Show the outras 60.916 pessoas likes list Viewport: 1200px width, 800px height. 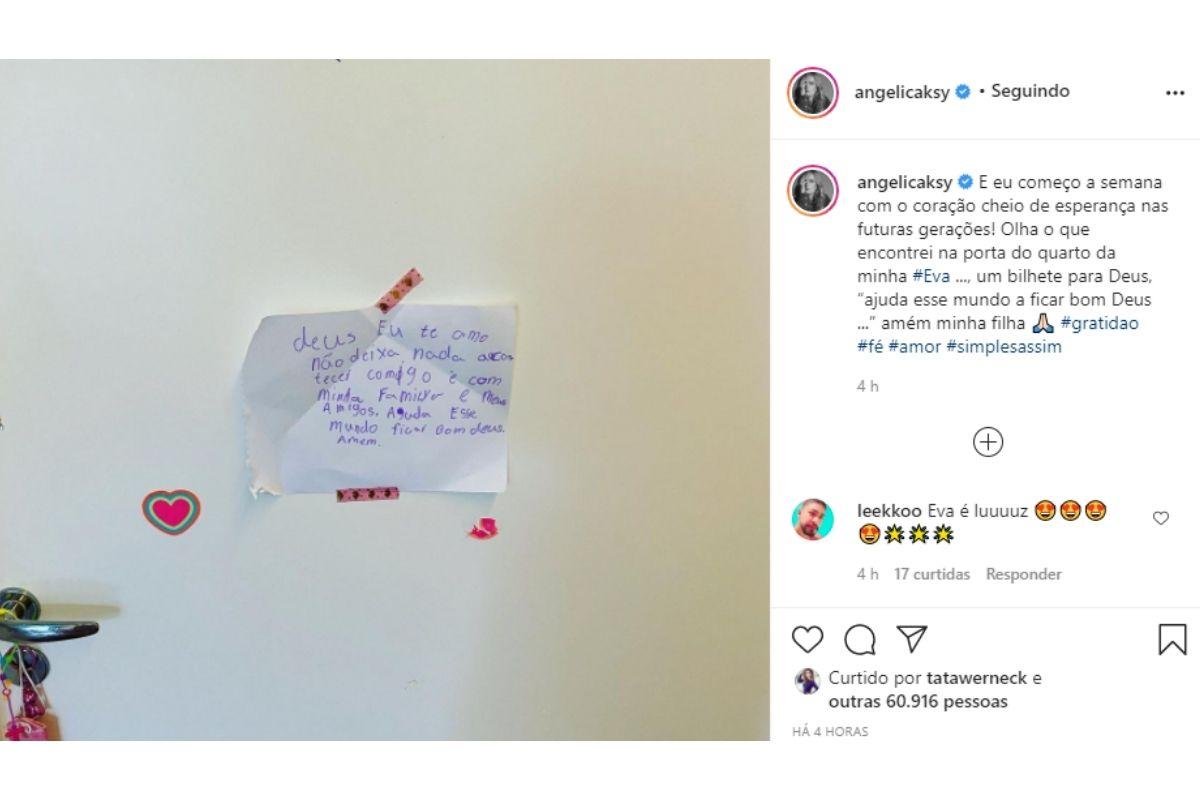click(x=918, y=702)
